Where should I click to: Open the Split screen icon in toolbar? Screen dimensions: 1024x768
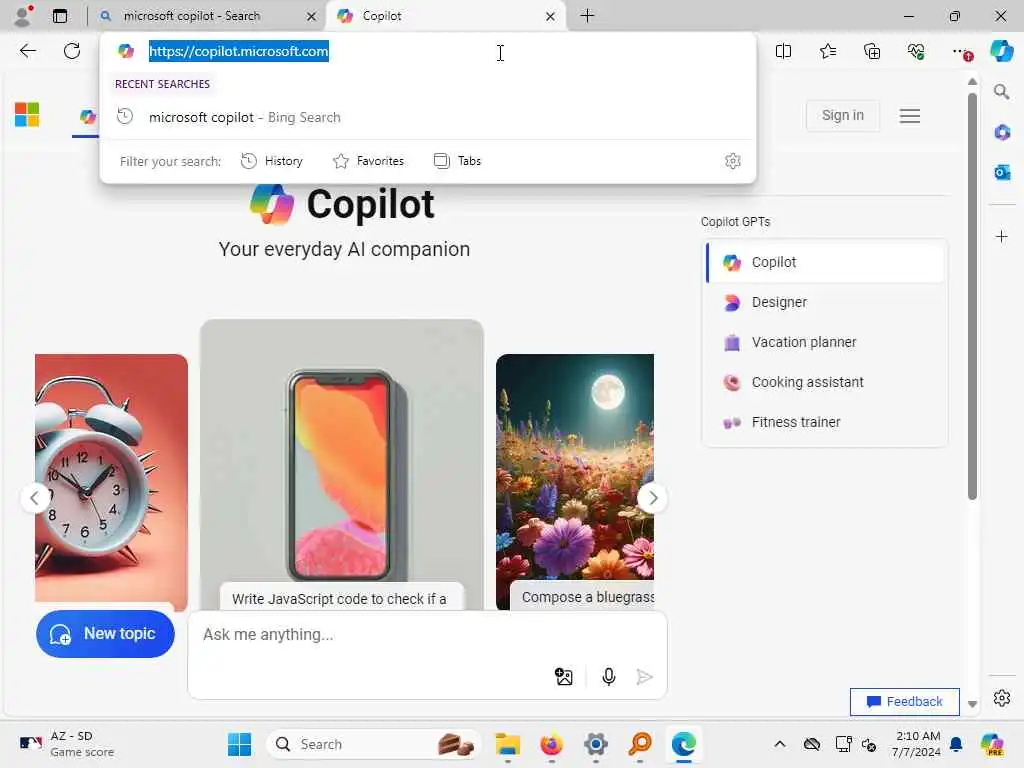(783, 51)
